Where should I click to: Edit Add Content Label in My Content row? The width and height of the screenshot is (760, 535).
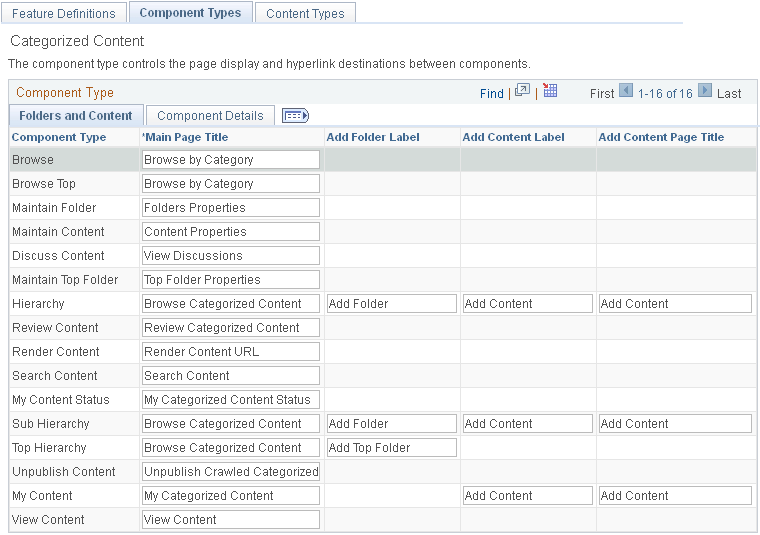pos(528,495)
